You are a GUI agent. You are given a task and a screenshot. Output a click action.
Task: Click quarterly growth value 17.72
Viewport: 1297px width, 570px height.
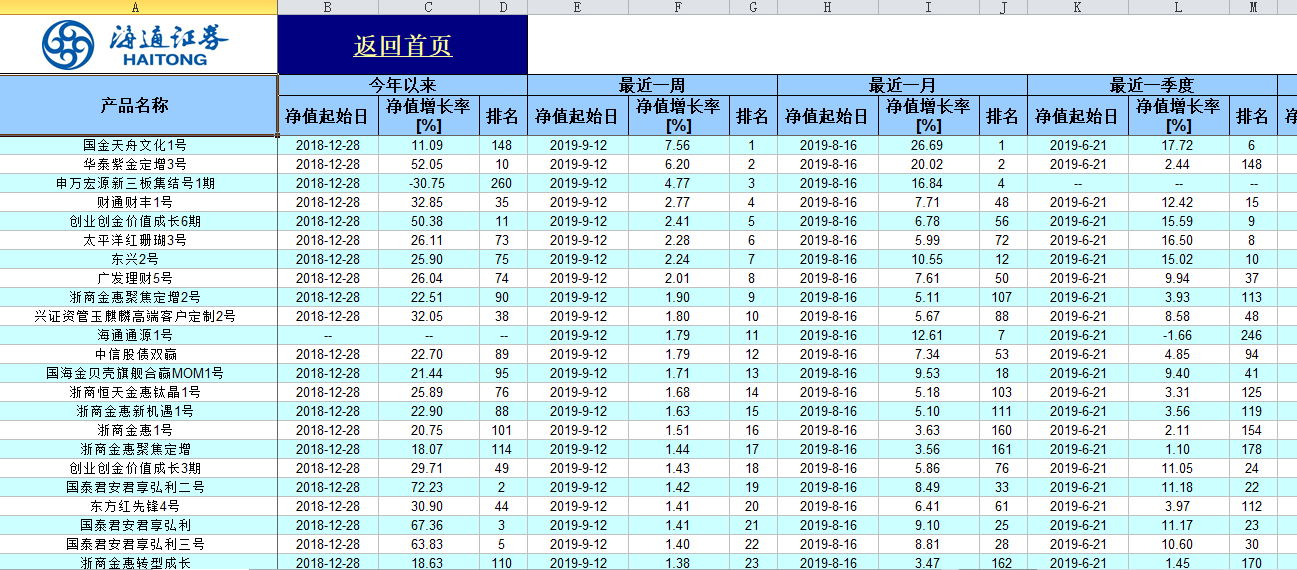[x=1178, y=145]
